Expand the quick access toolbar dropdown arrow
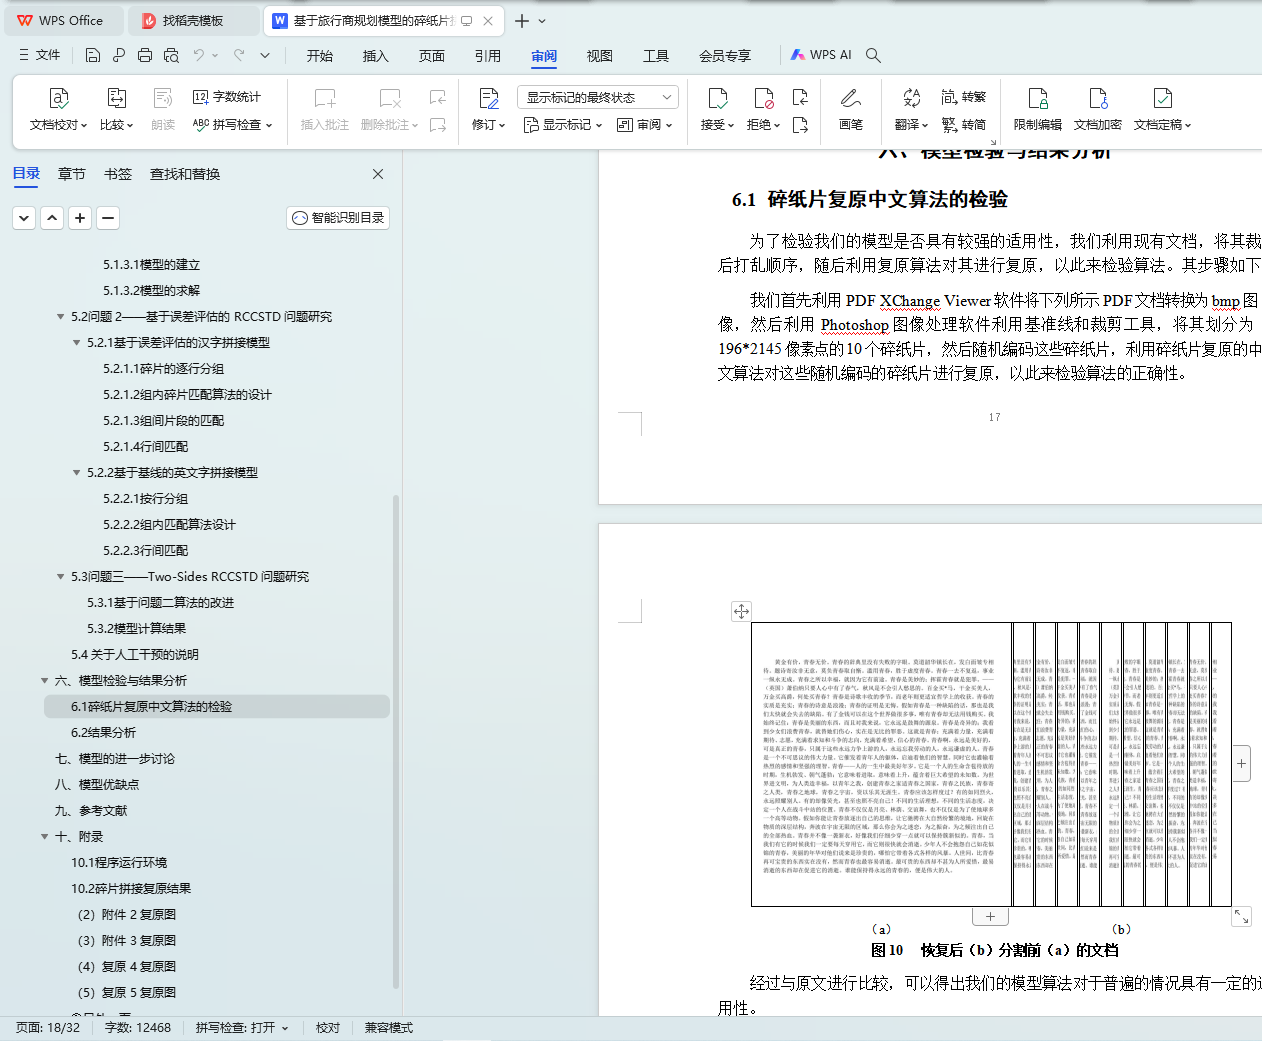This screenshot has height=1041, width=1262. click(x=265, y=55)
